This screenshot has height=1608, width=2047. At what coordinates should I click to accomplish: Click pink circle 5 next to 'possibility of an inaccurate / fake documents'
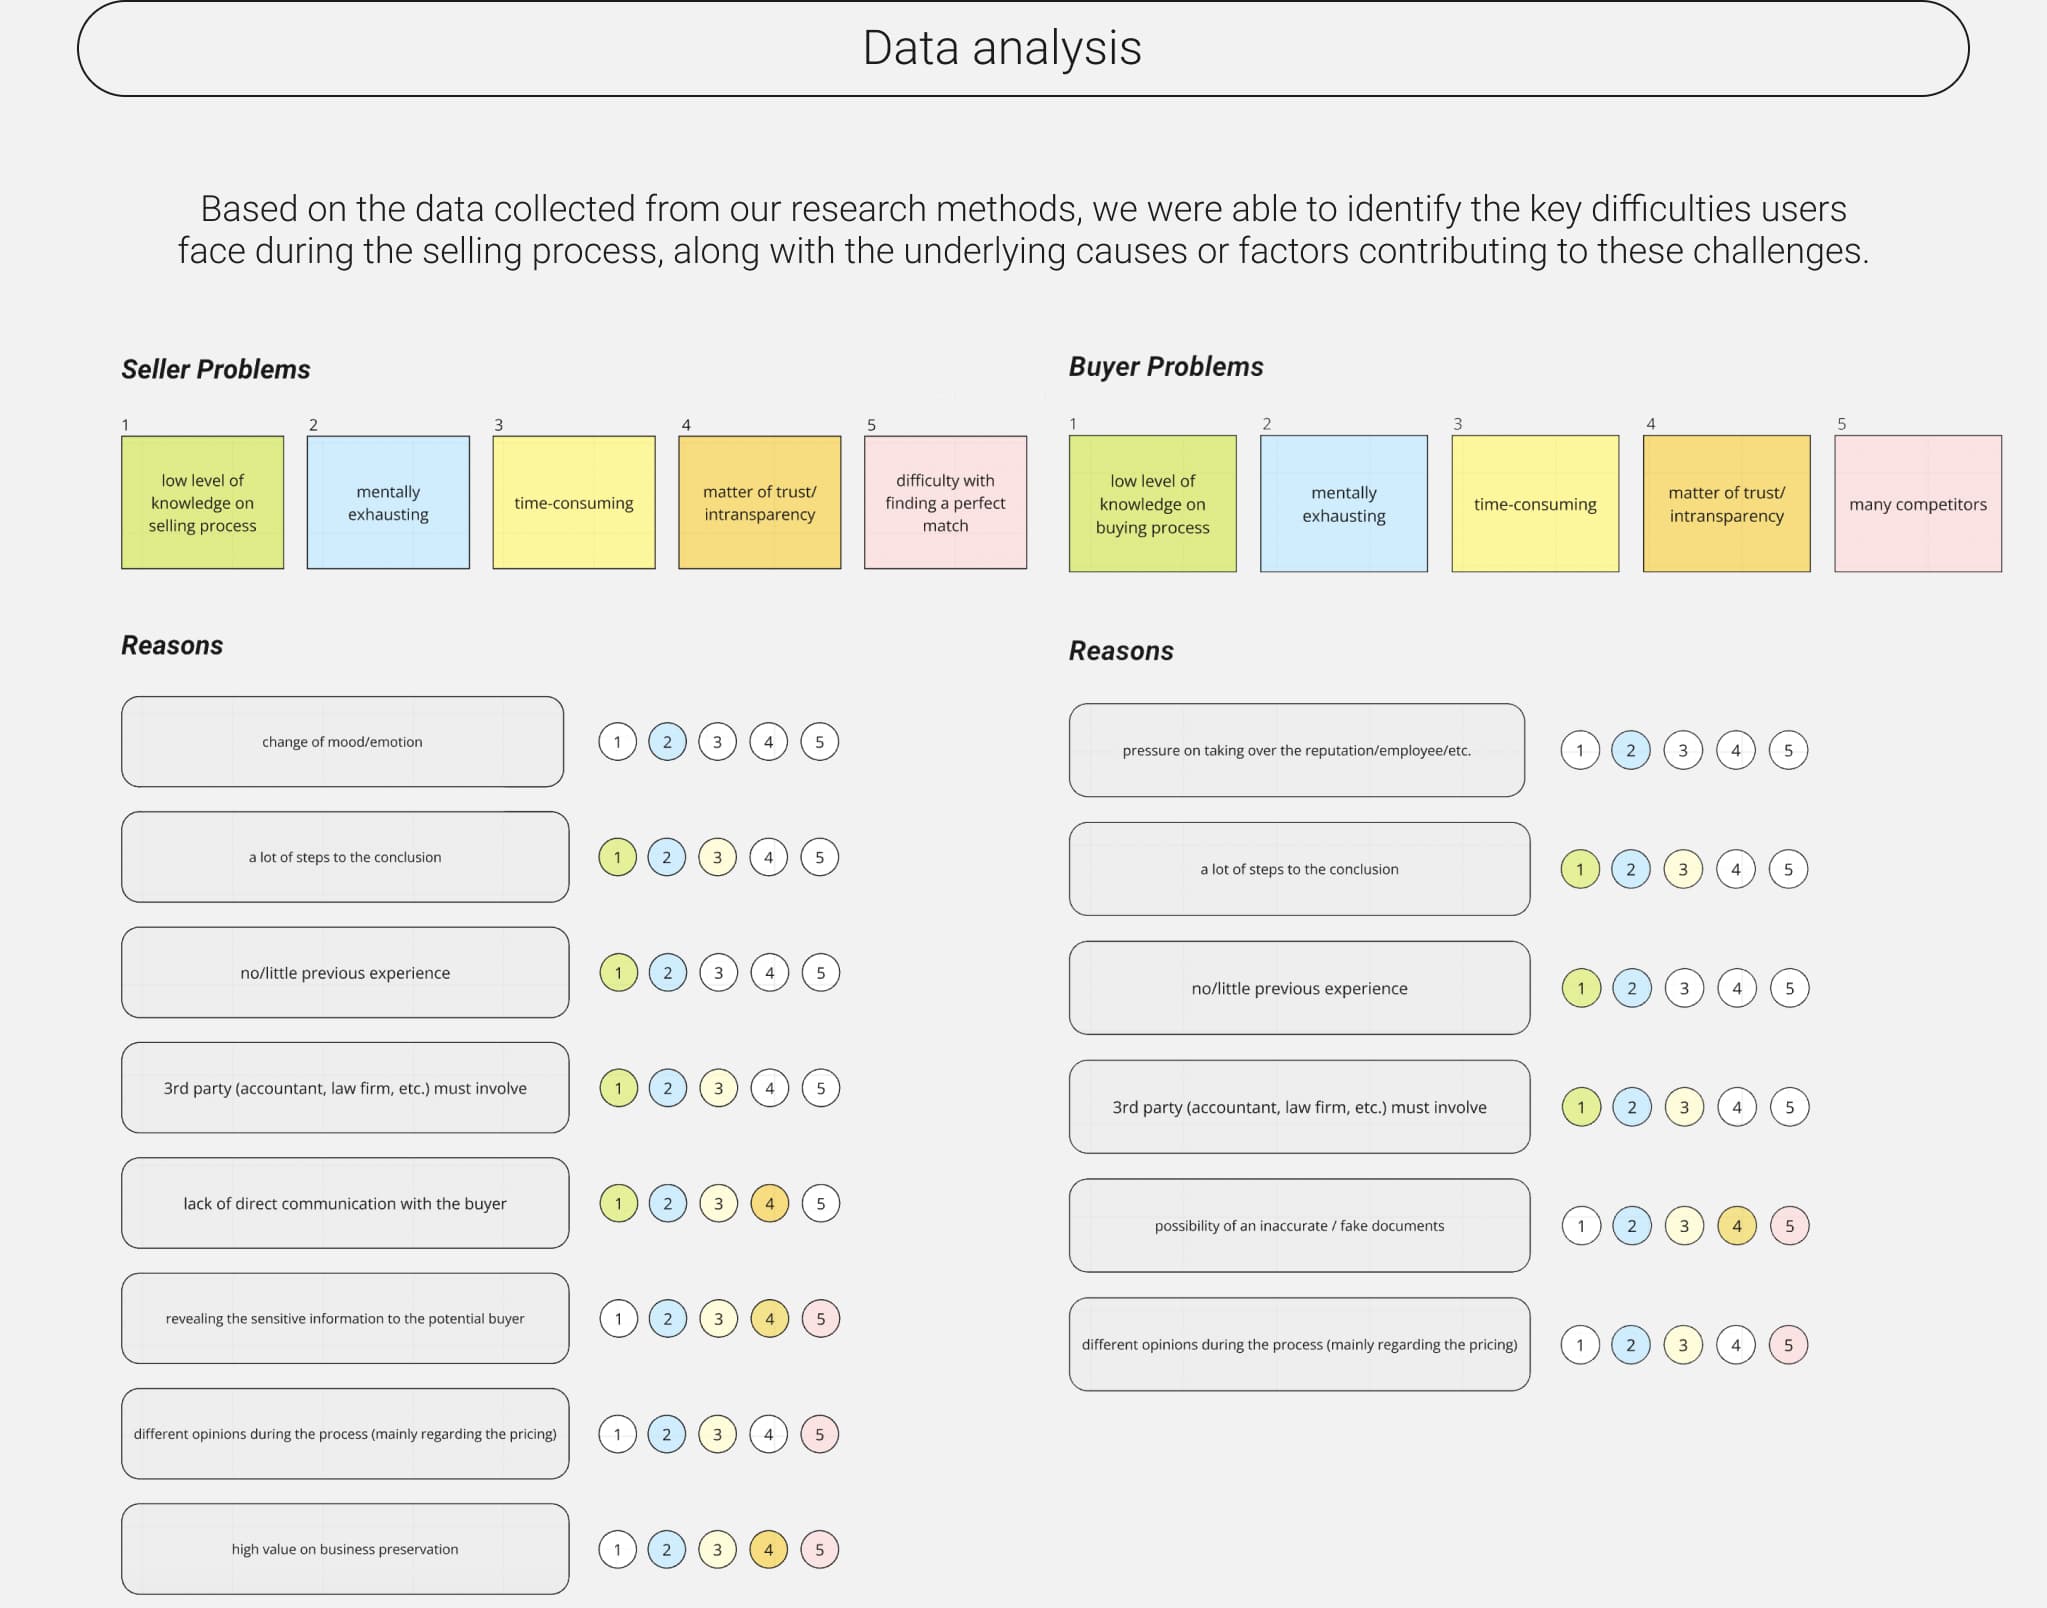click(x=1790, y=1226)
